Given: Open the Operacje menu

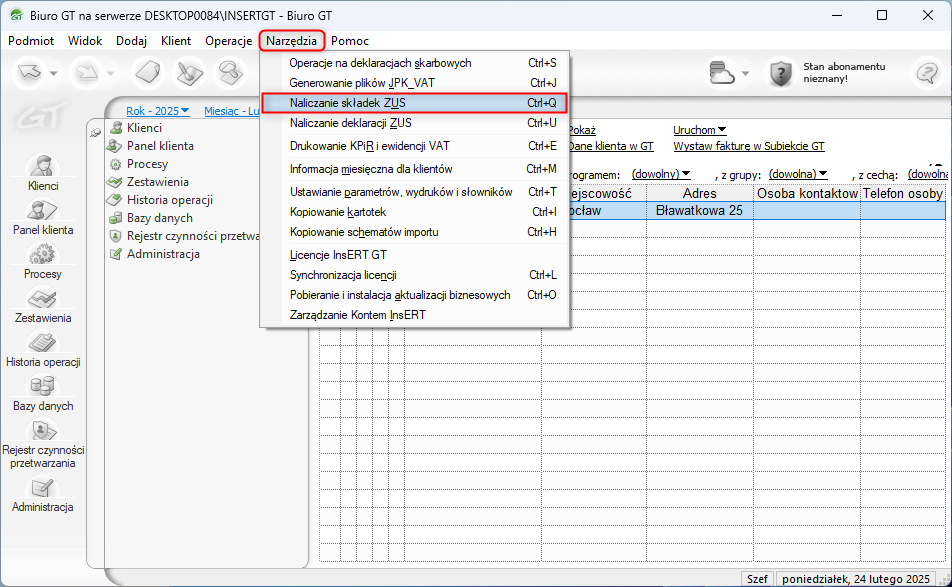Looking at the screenshot, I should coord(228,41).
